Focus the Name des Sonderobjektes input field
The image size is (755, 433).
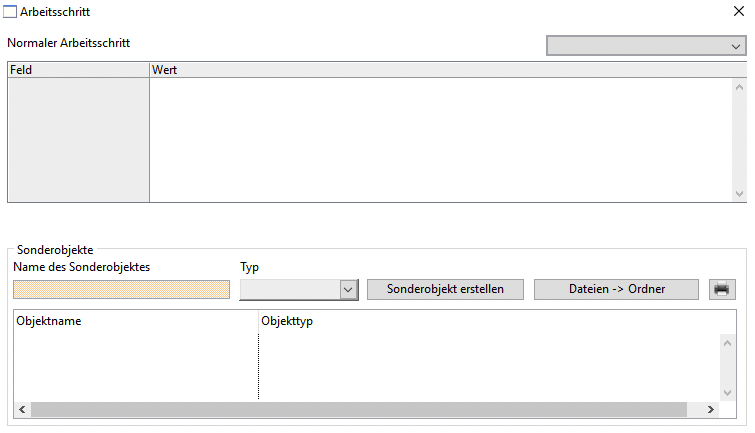coord(121,289)
